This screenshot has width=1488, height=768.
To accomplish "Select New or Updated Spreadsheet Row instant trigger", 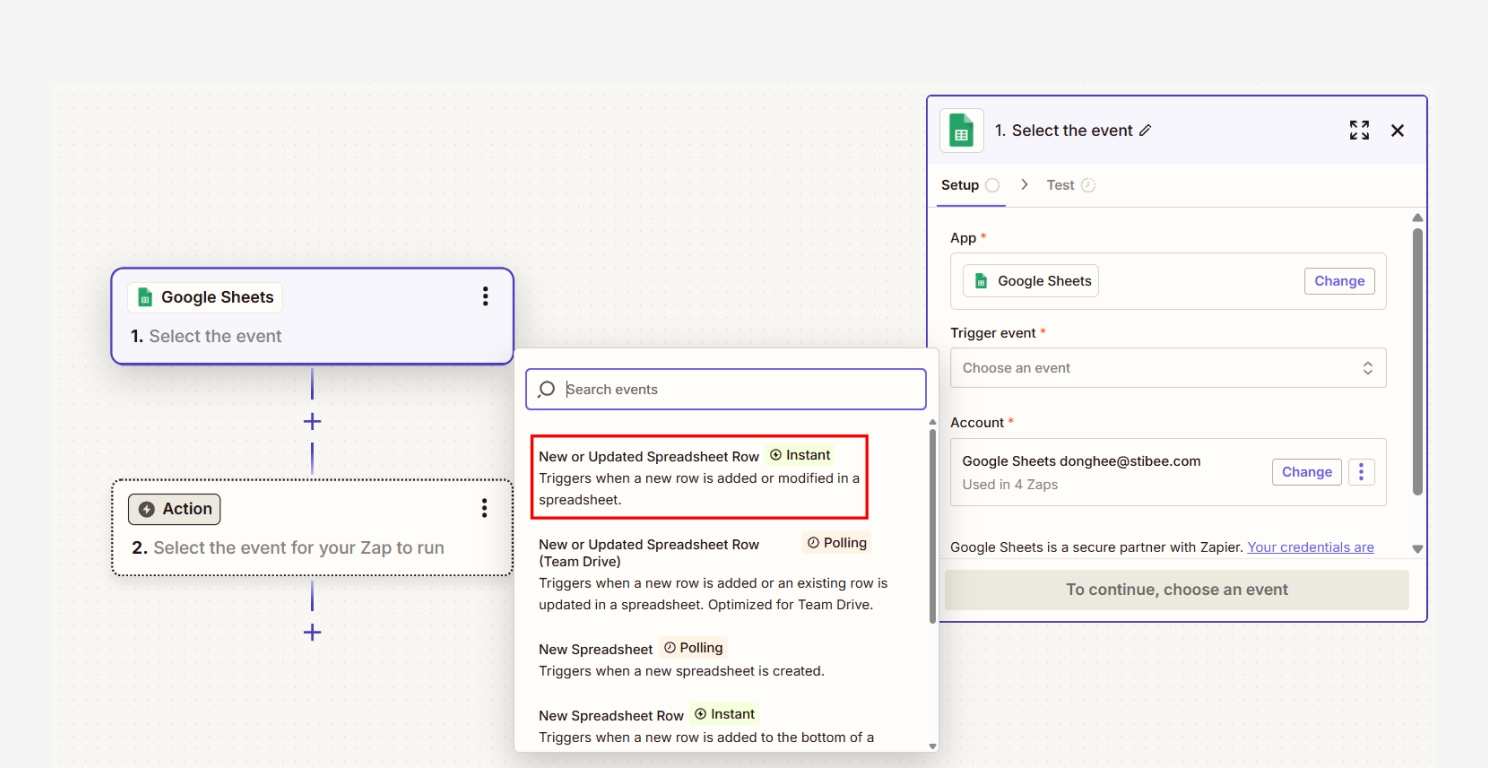I will click(699, 477).
